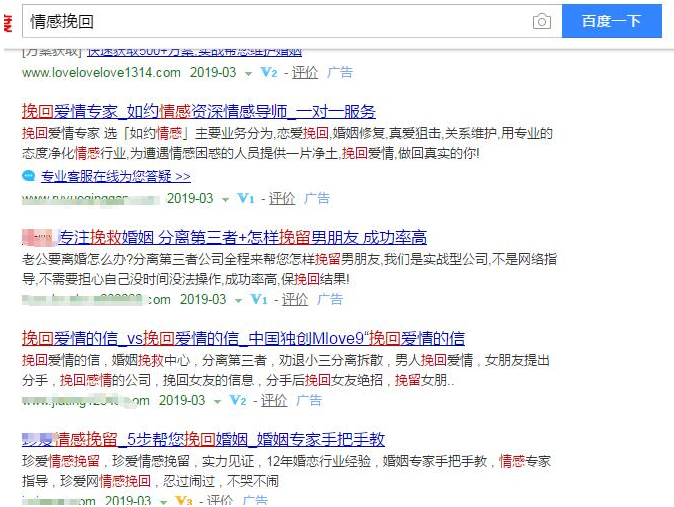
Task: Click the 百度一下 search button
Action: pos(612,21)
